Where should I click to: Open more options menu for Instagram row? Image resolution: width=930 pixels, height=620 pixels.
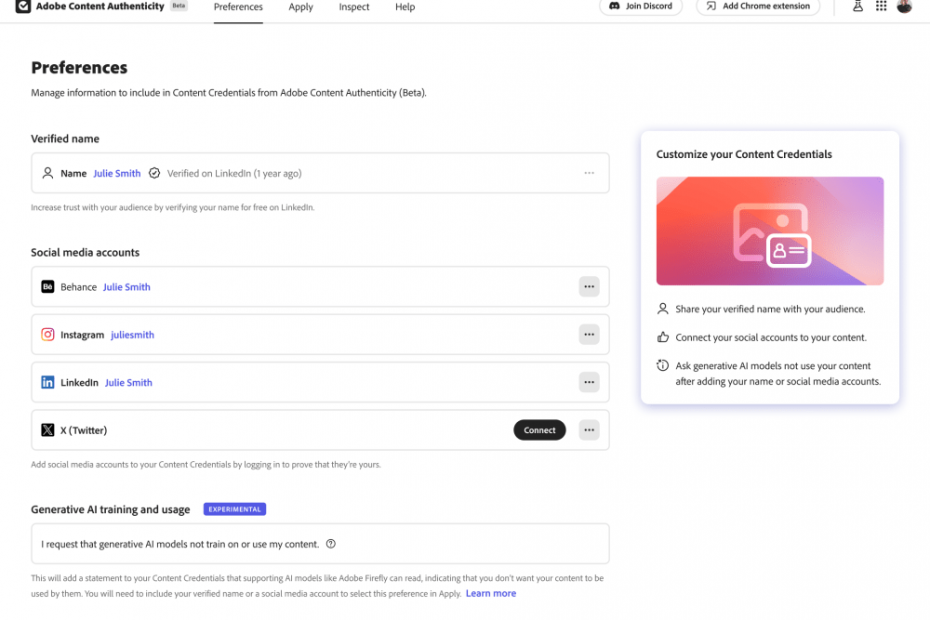coord(589,335)
